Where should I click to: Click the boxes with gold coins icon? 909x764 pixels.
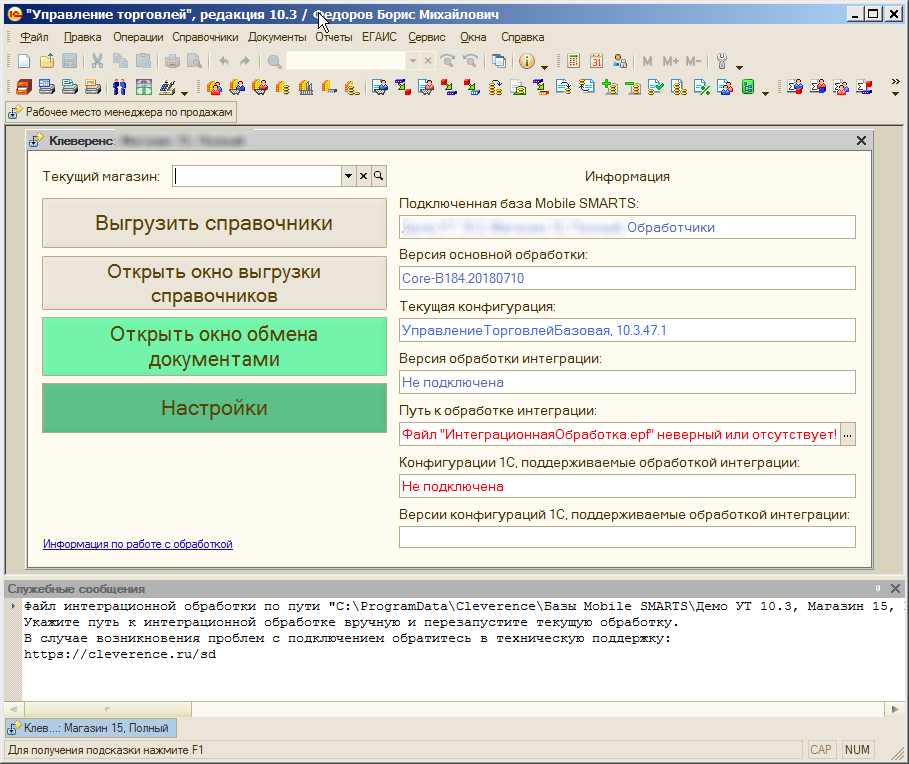[x=282, y=88]
